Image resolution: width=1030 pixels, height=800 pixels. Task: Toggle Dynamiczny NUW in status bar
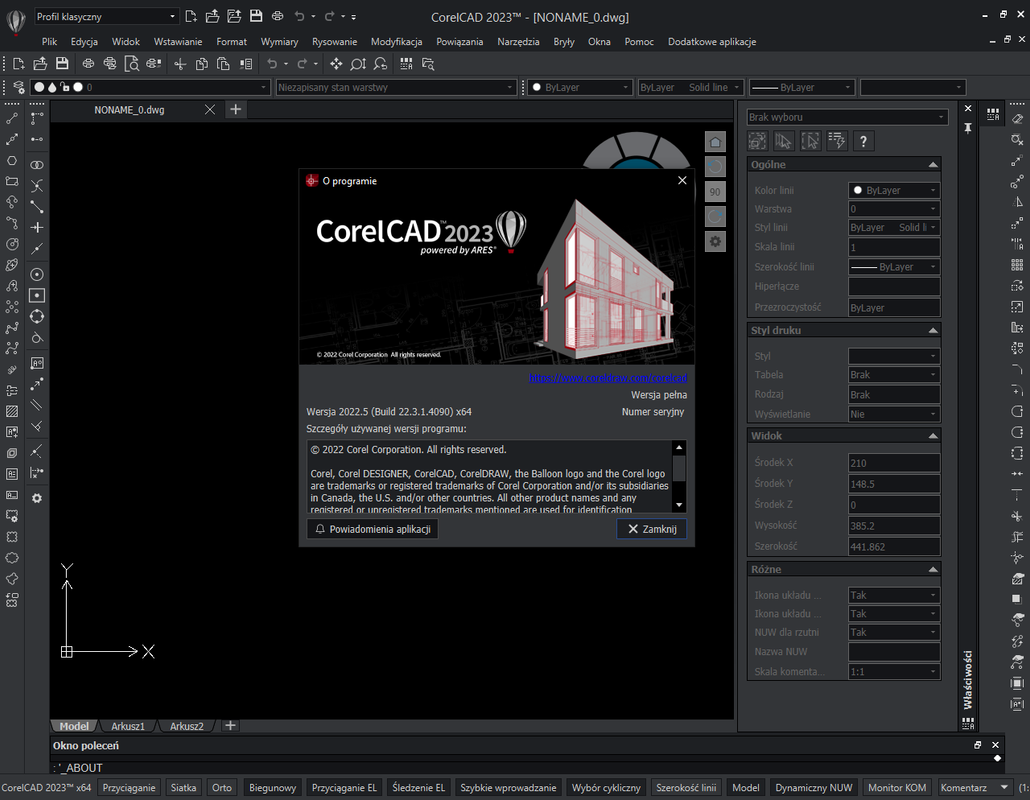(813, 788)
